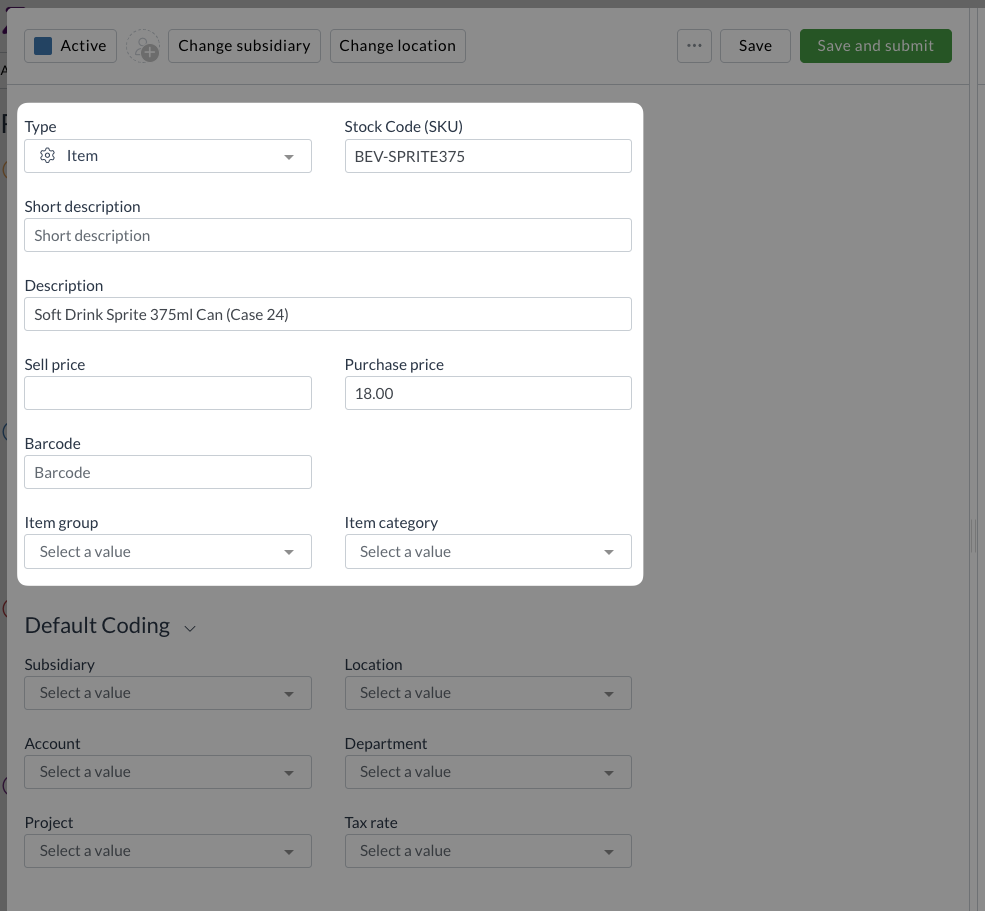This screenshot has width=985, height=911.
Task: Click the add assignee person icon
Action: (143, 46)
